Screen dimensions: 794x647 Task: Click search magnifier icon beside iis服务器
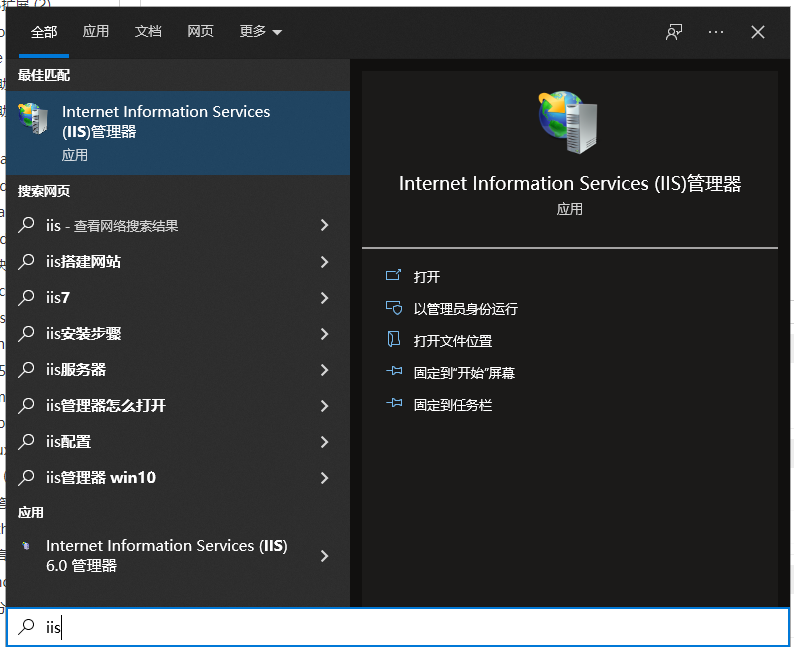26,369
